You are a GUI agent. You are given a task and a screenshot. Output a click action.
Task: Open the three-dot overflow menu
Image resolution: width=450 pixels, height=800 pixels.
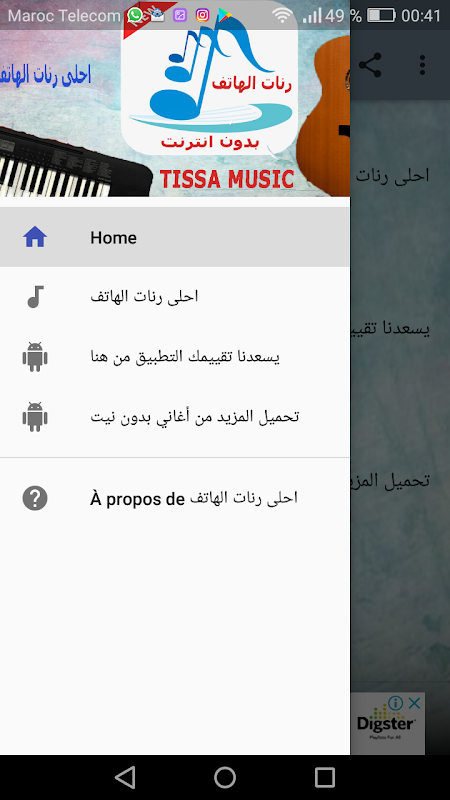[x=422, y=65]
